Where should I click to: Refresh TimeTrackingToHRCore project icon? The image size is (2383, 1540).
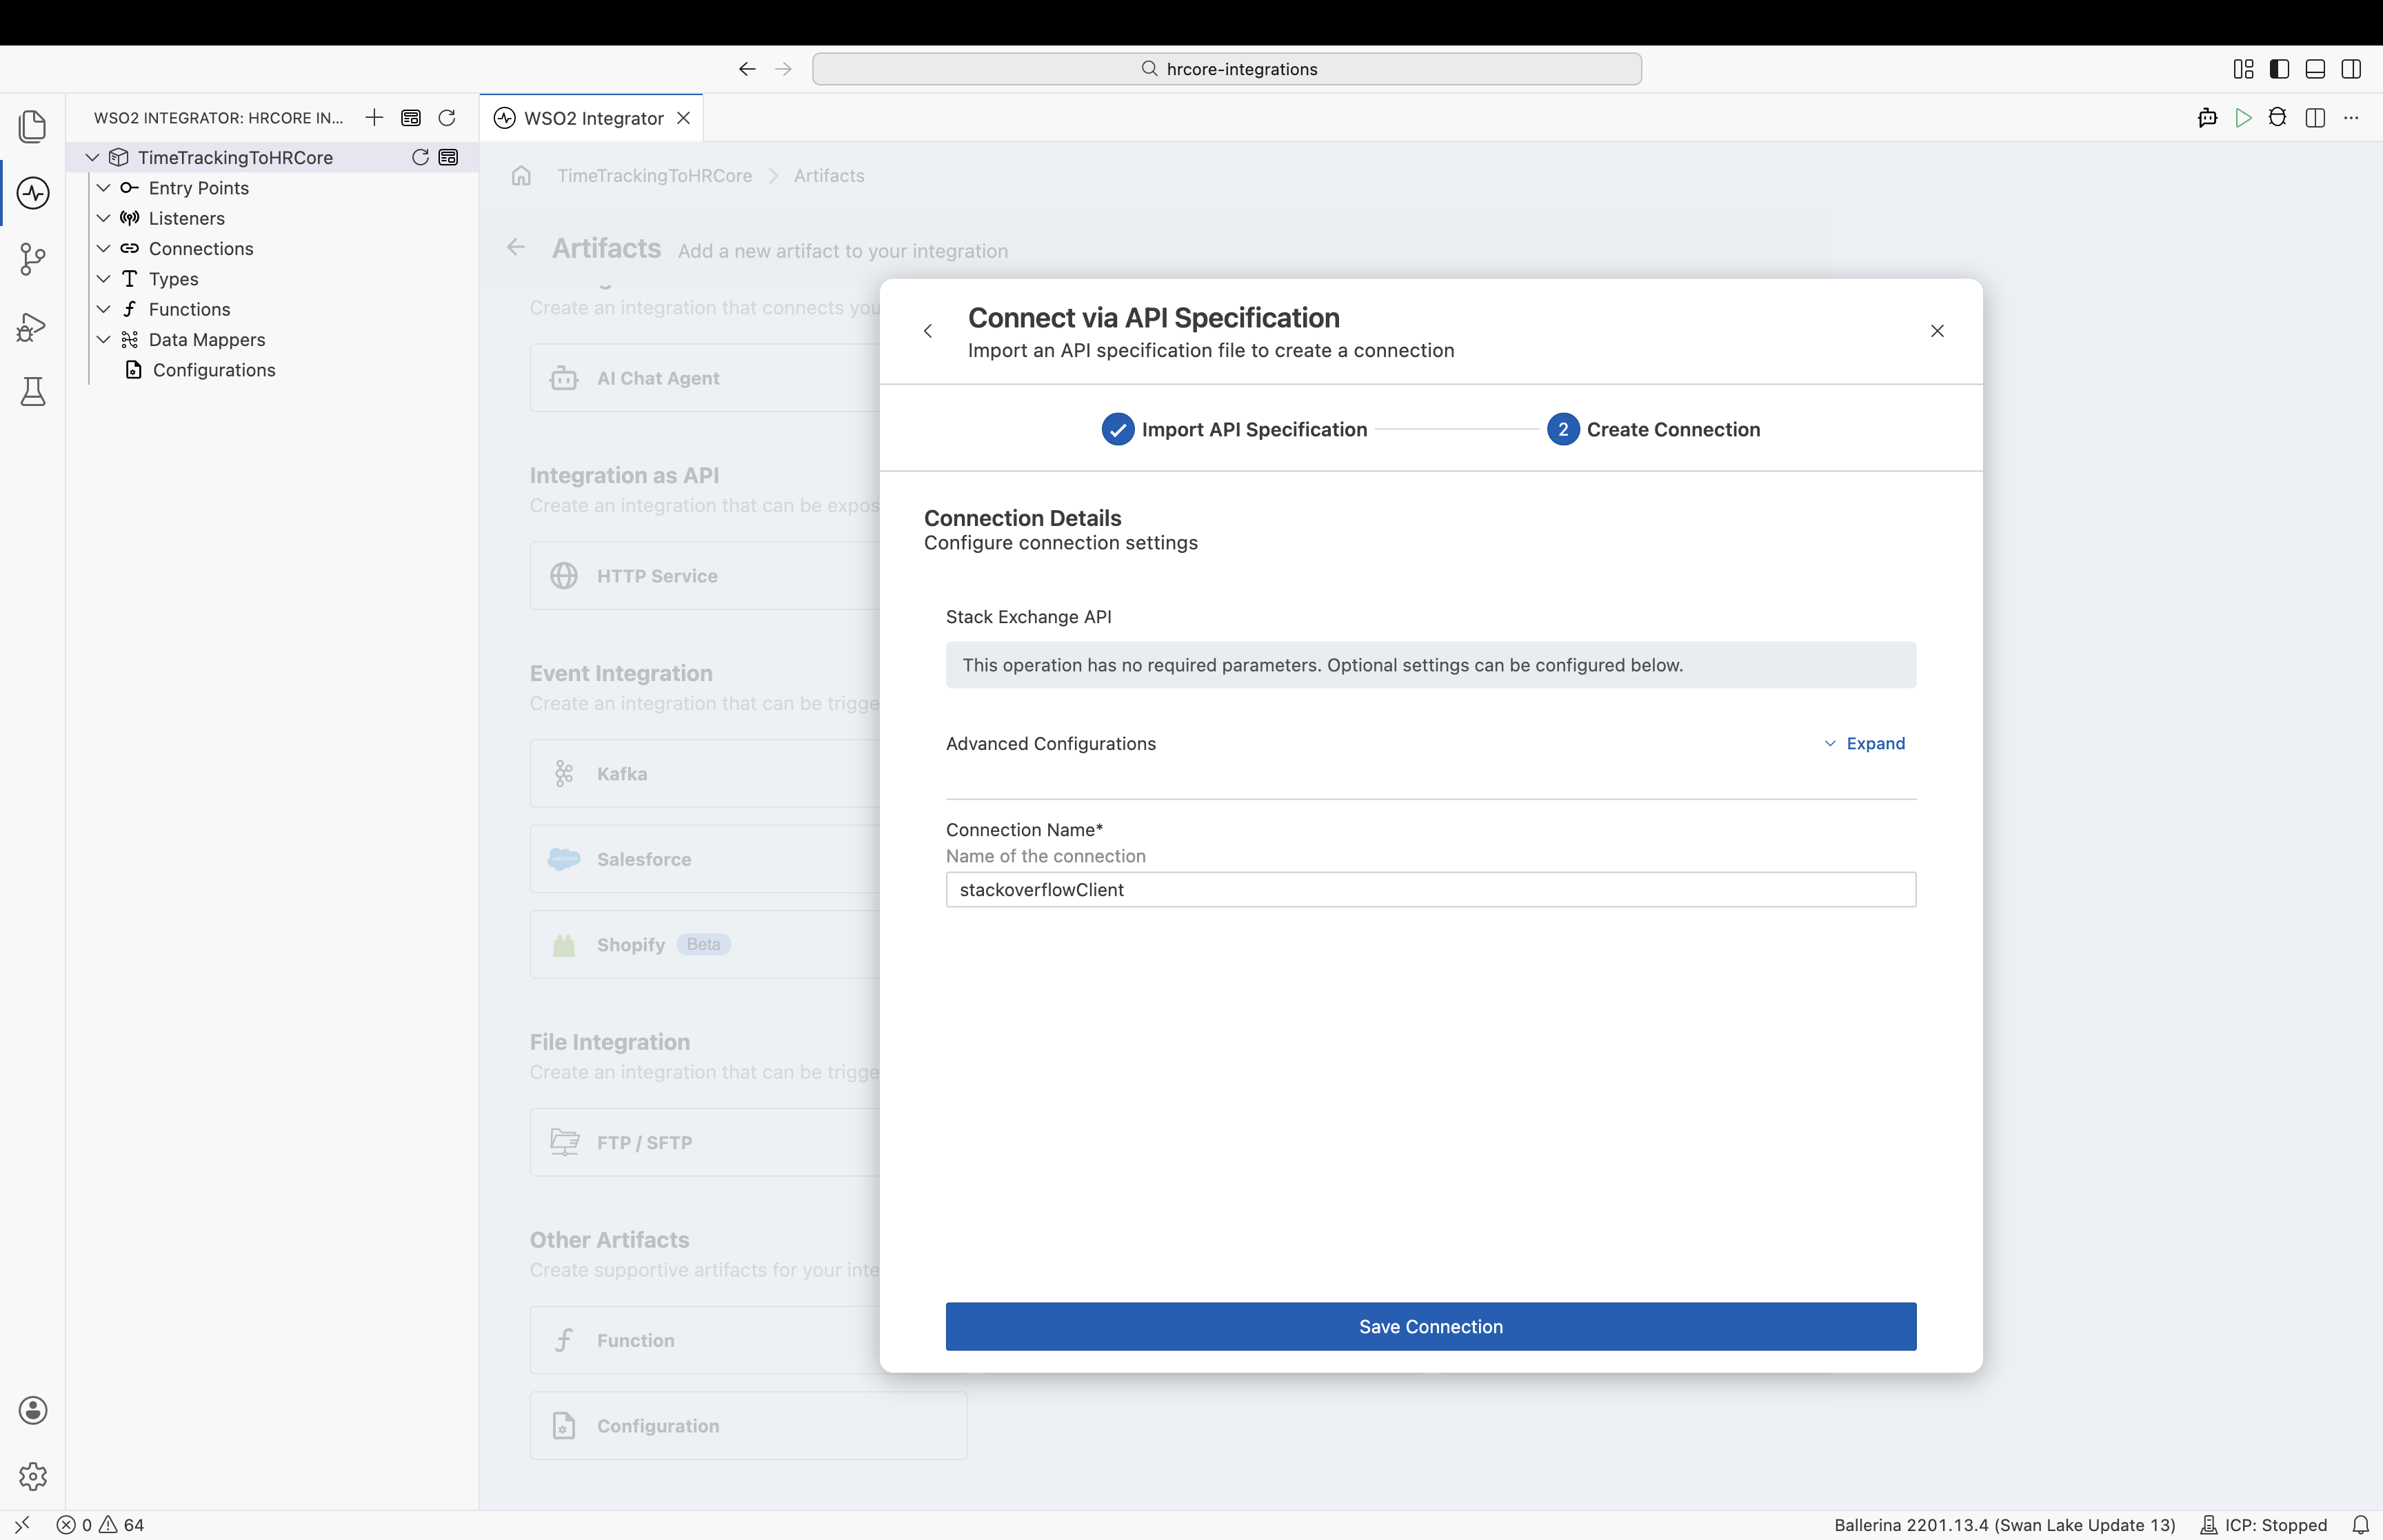[x=420, y=157]
